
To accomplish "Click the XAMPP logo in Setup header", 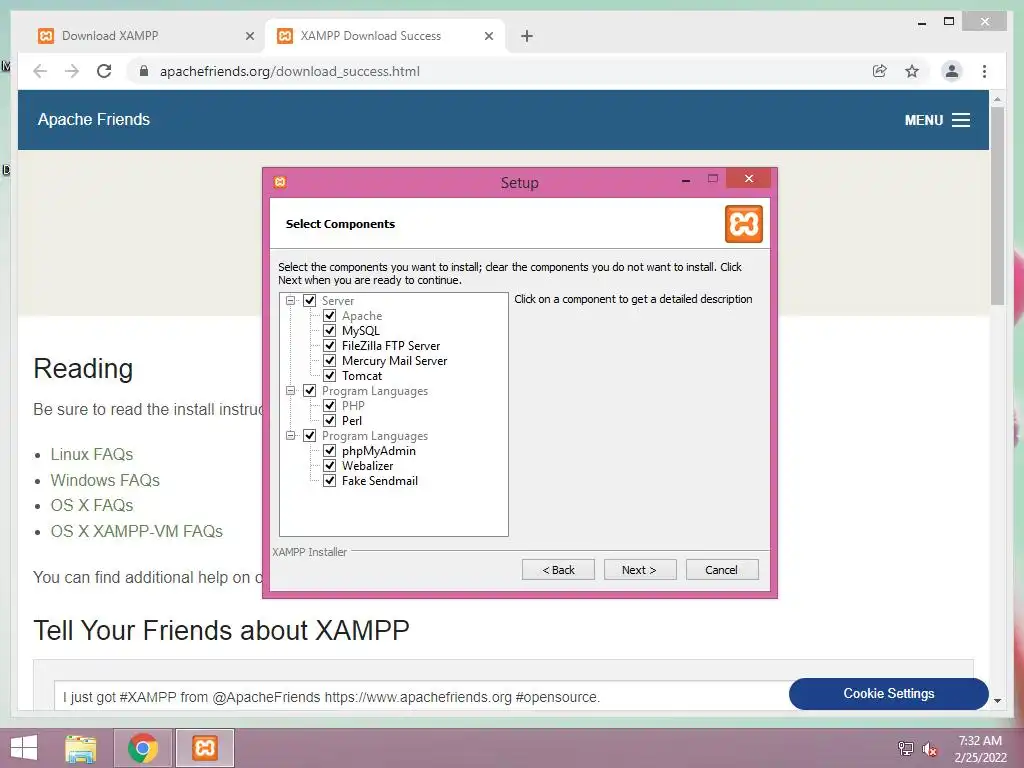I will click(x=744, y=224).
